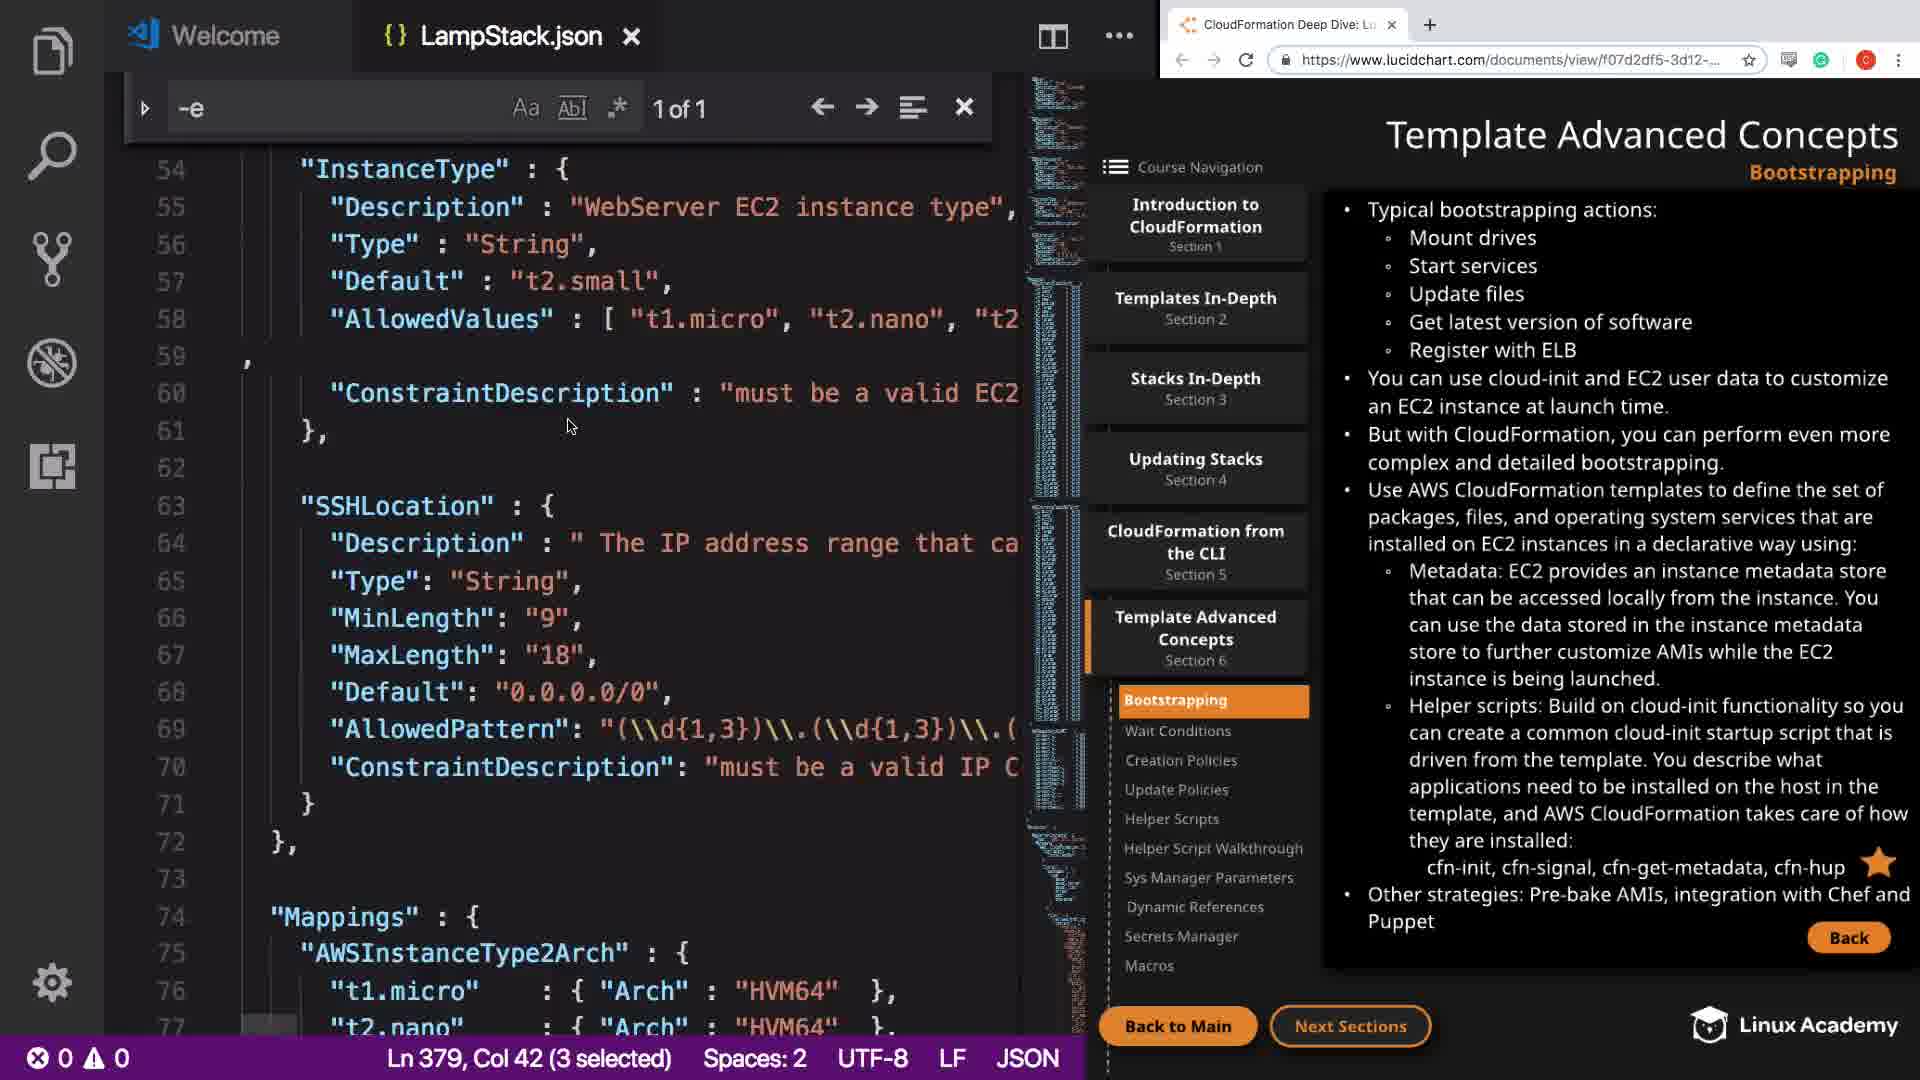
Task: Open the Source Control view
Action: tap(52, 259)
